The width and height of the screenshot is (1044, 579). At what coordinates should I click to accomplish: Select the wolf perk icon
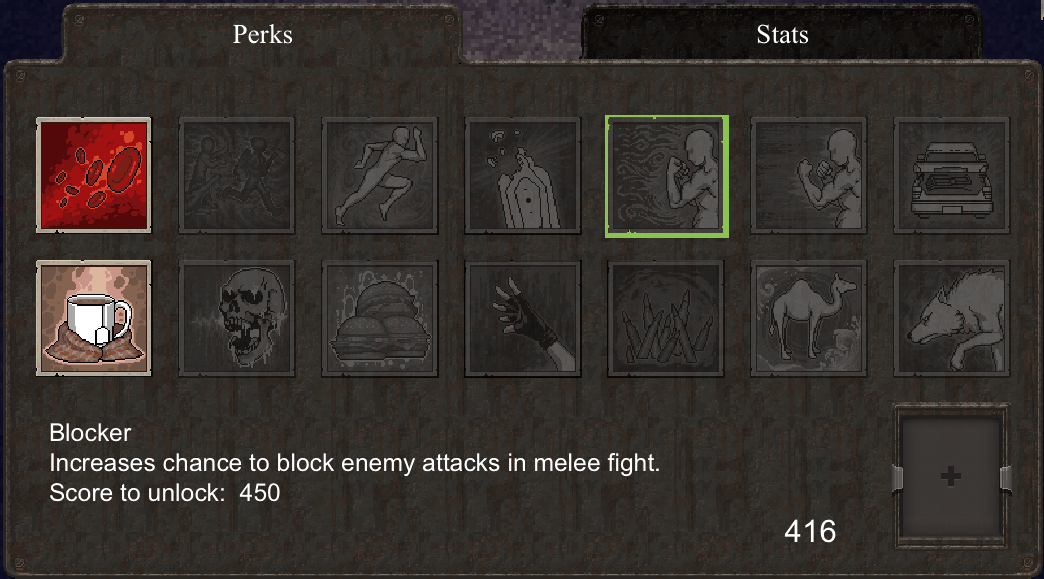(951, 318)
